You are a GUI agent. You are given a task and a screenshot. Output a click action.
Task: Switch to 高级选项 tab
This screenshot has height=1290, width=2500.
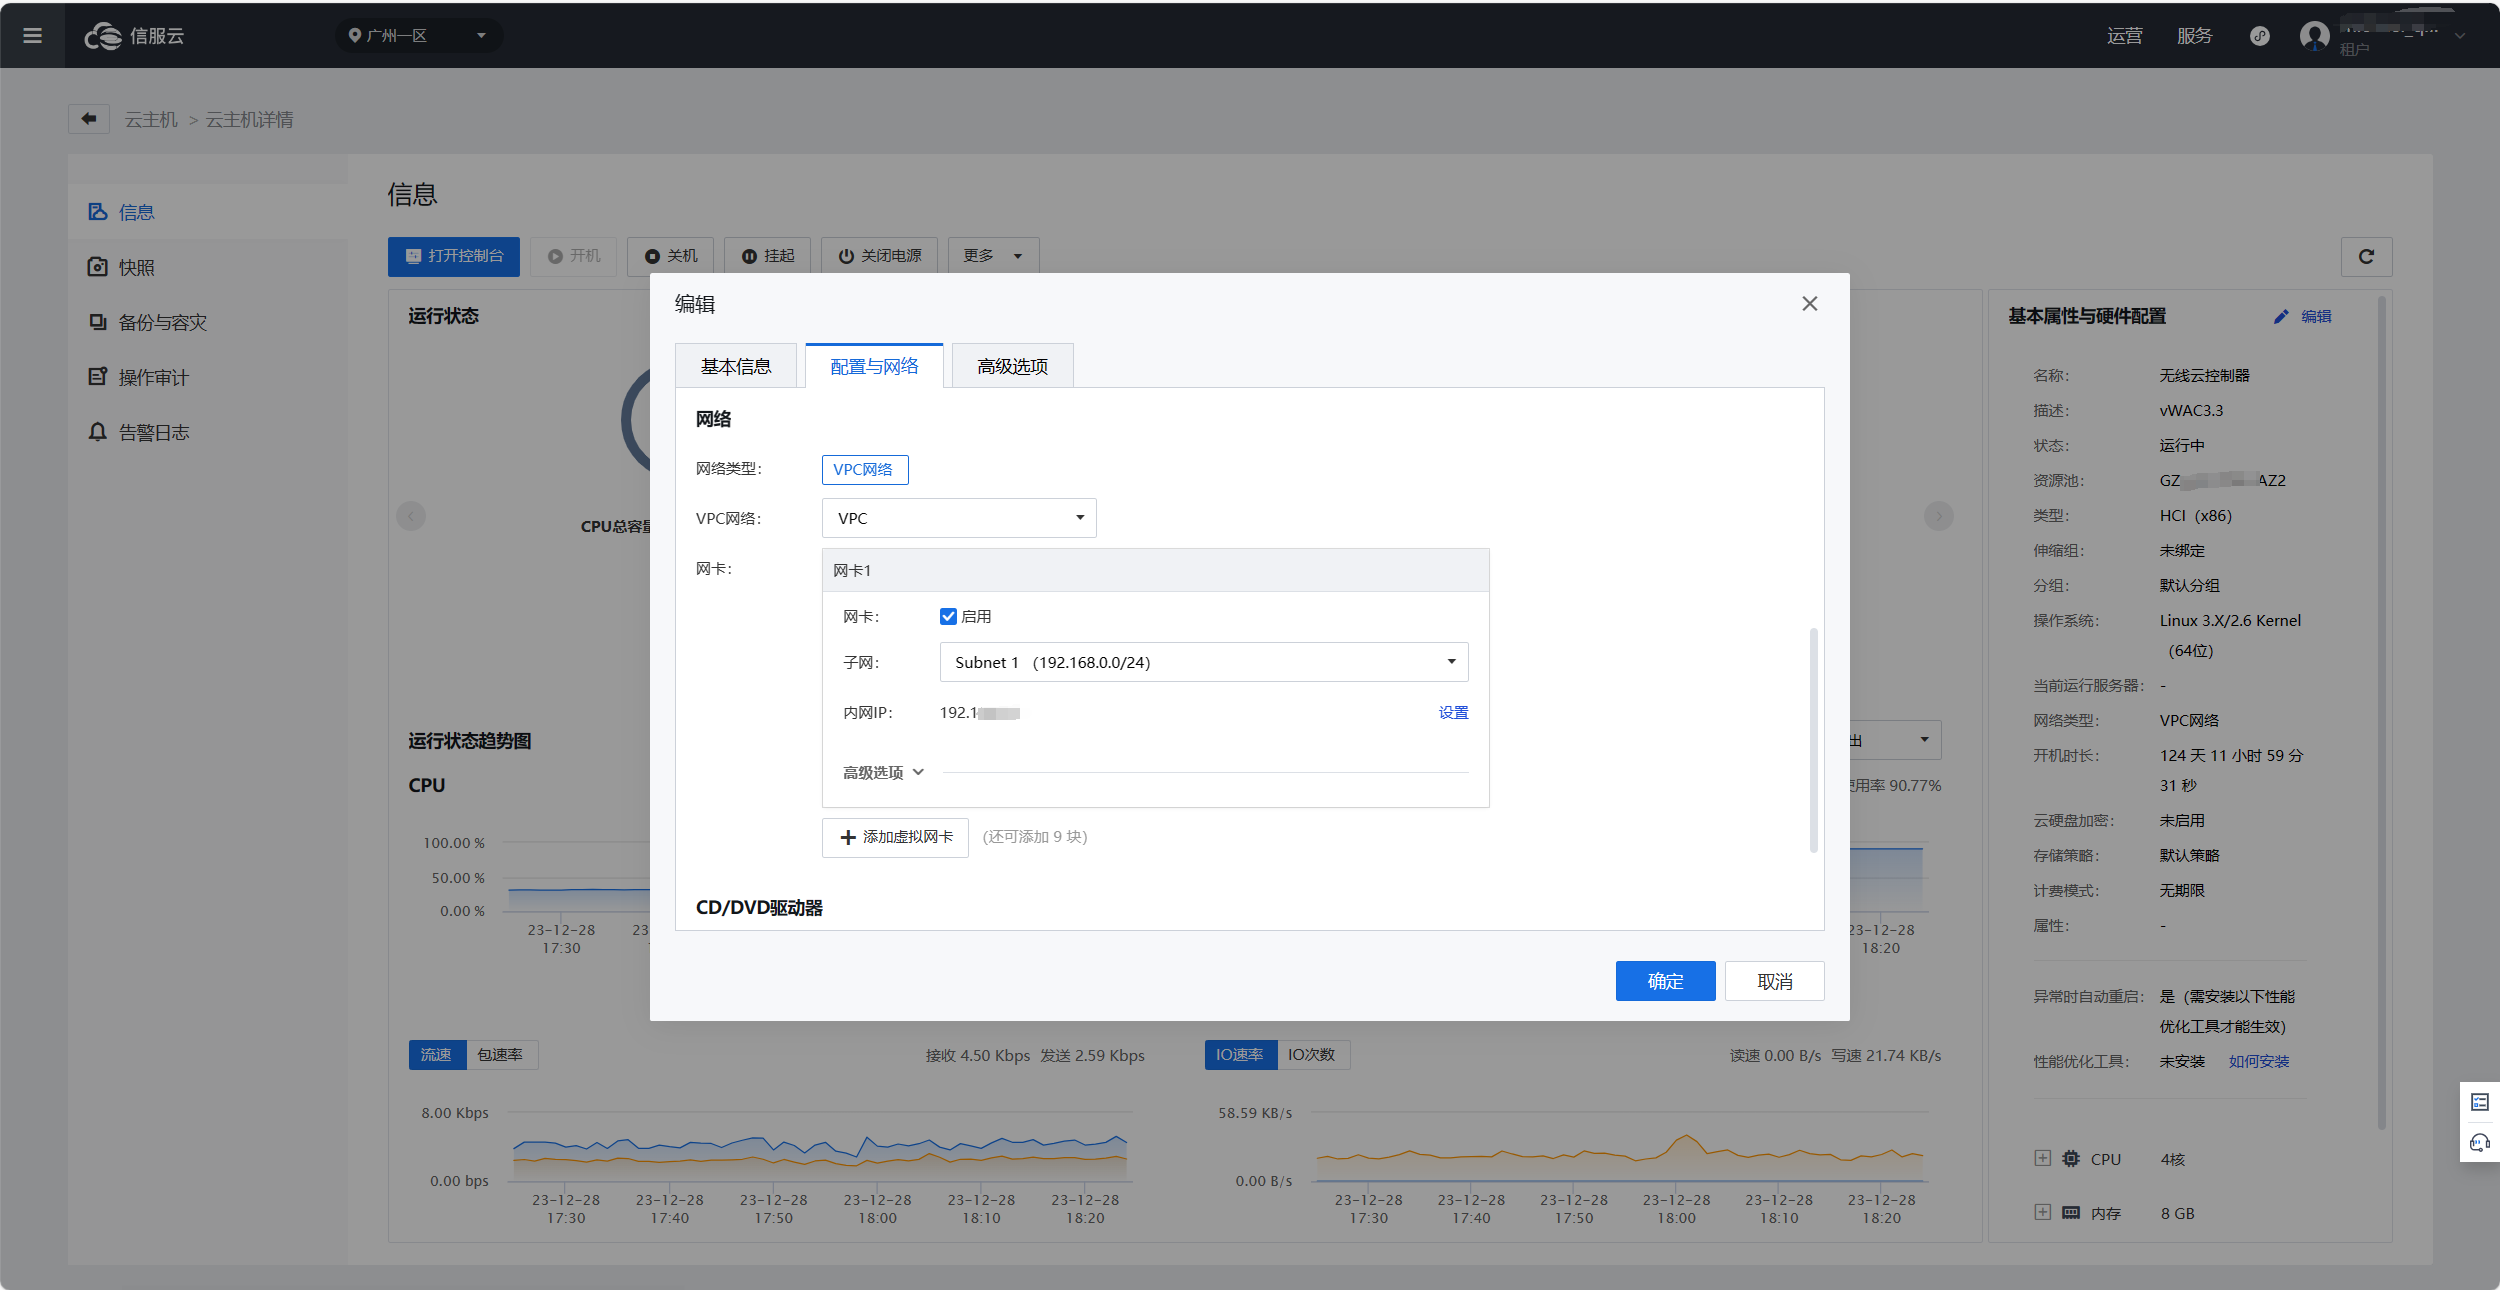(1012, 366)
